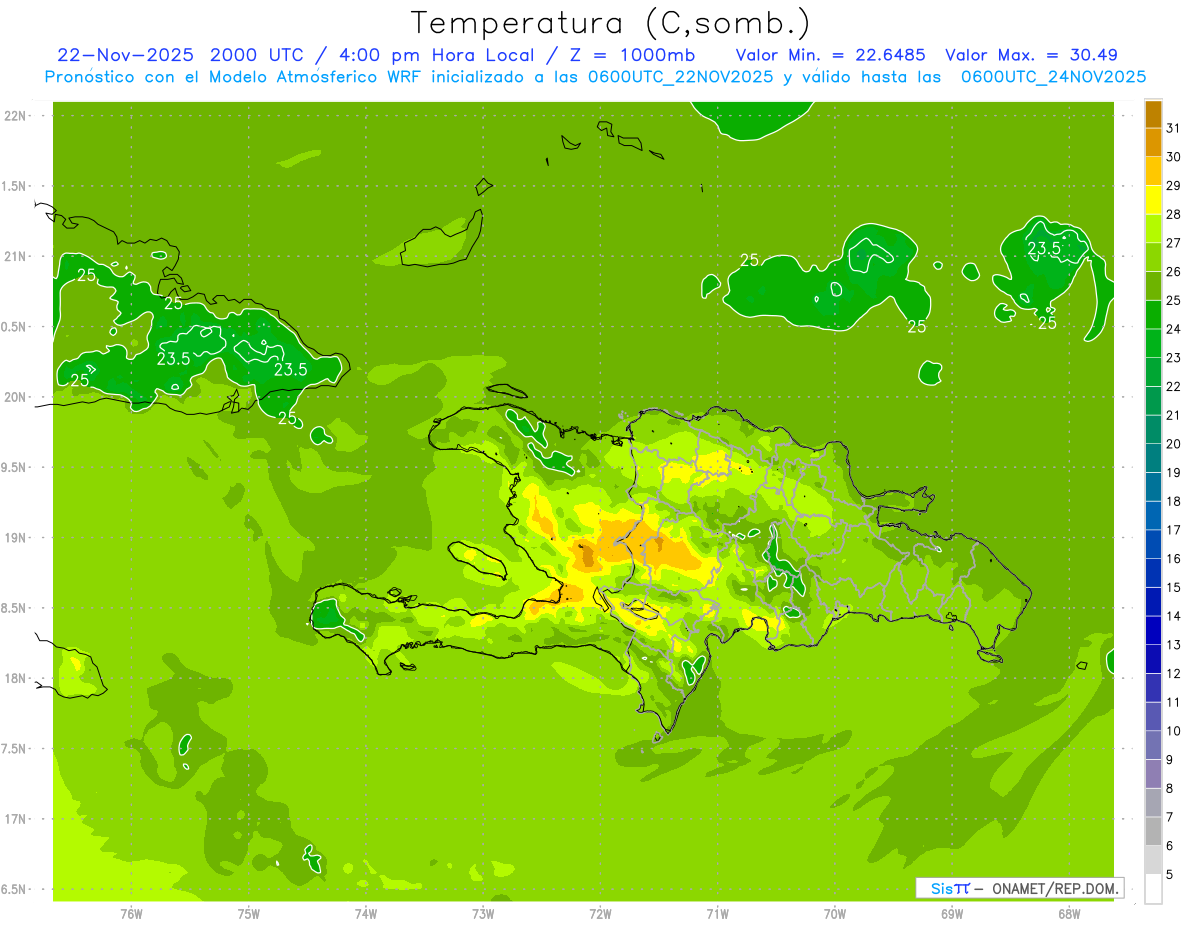Click the '18N' latitude axis label
Screen dimensions: 1200x927
pyautogui.click(x=15, y=678)
